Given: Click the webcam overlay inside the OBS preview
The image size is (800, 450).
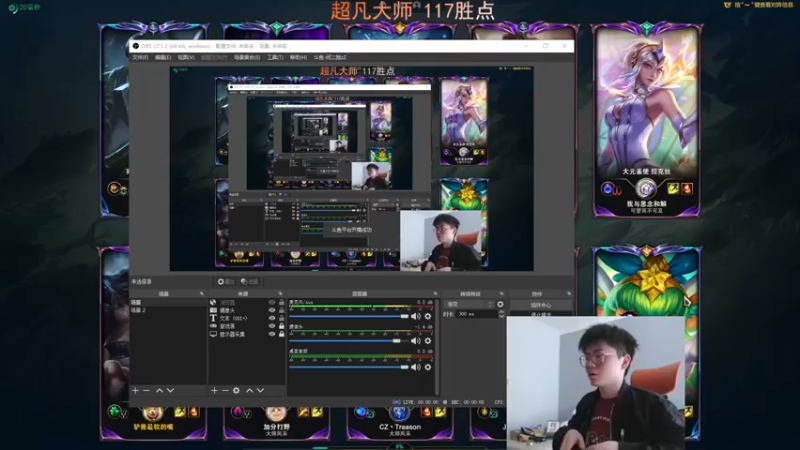Looking at the screenshot, I should [x=441, y=240].
